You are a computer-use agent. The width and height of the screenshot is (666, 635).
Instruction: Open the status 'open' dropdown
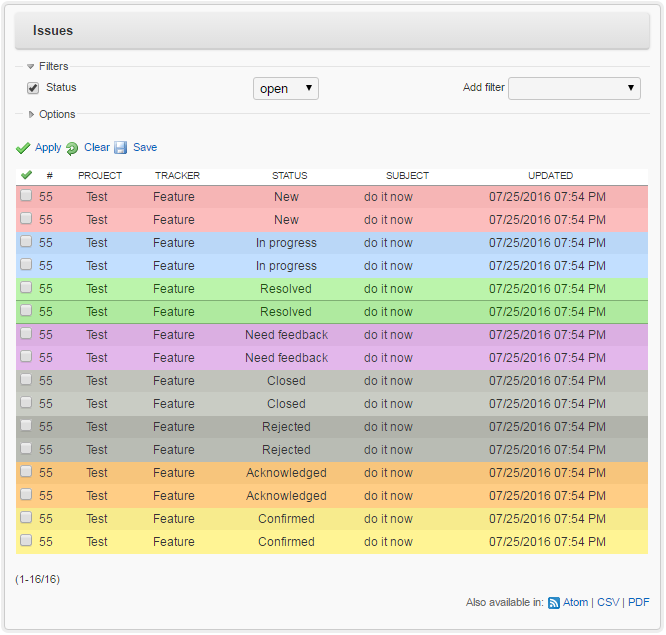pyautogui.click(x=285, y=89)
